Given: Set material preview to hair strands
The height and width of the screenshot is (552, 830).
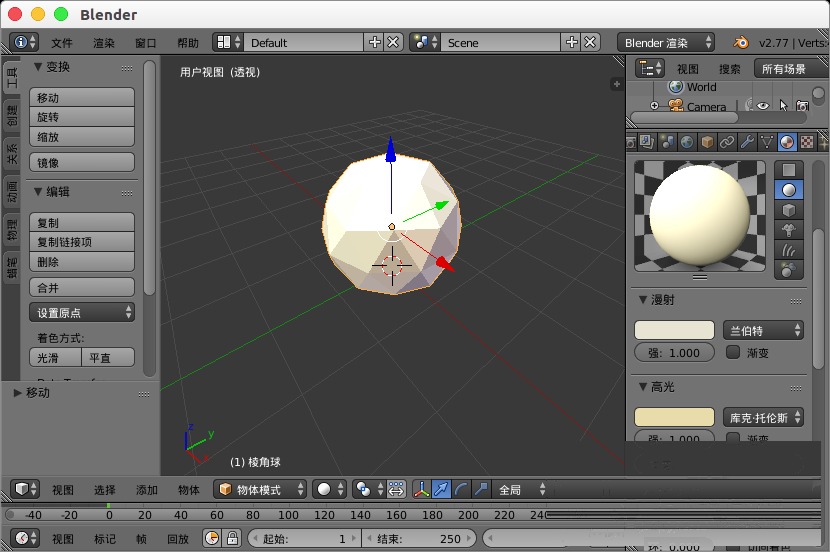Looking at the screenshot, I should coord(789,250).
